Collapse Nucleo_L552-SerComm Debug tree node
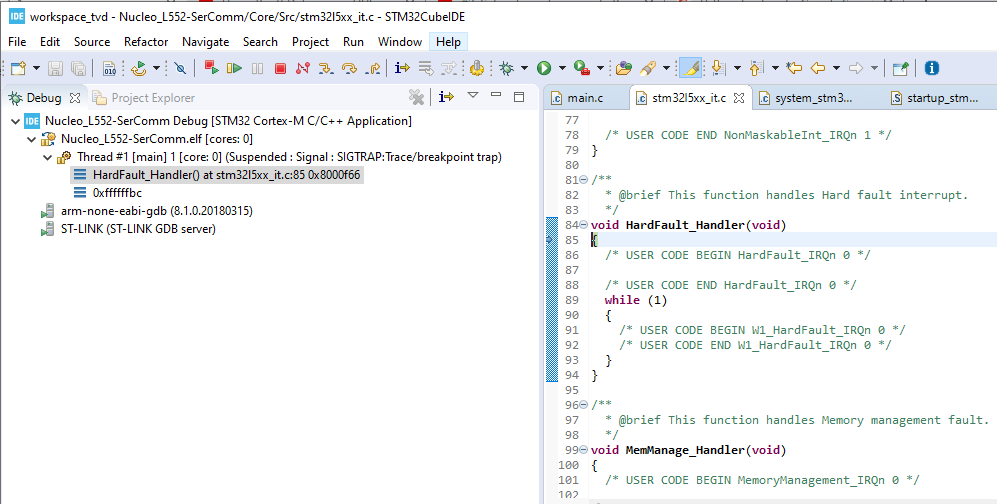 [16, 121]
